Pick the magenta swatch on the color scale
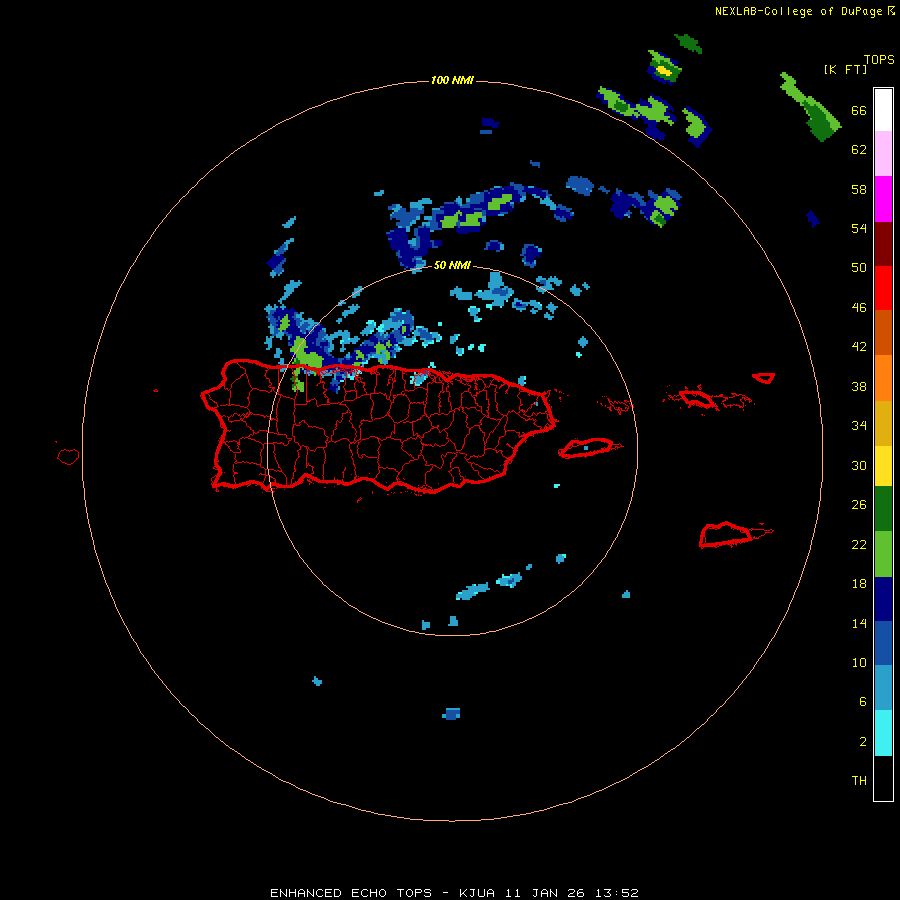 (x=883, y=199)
